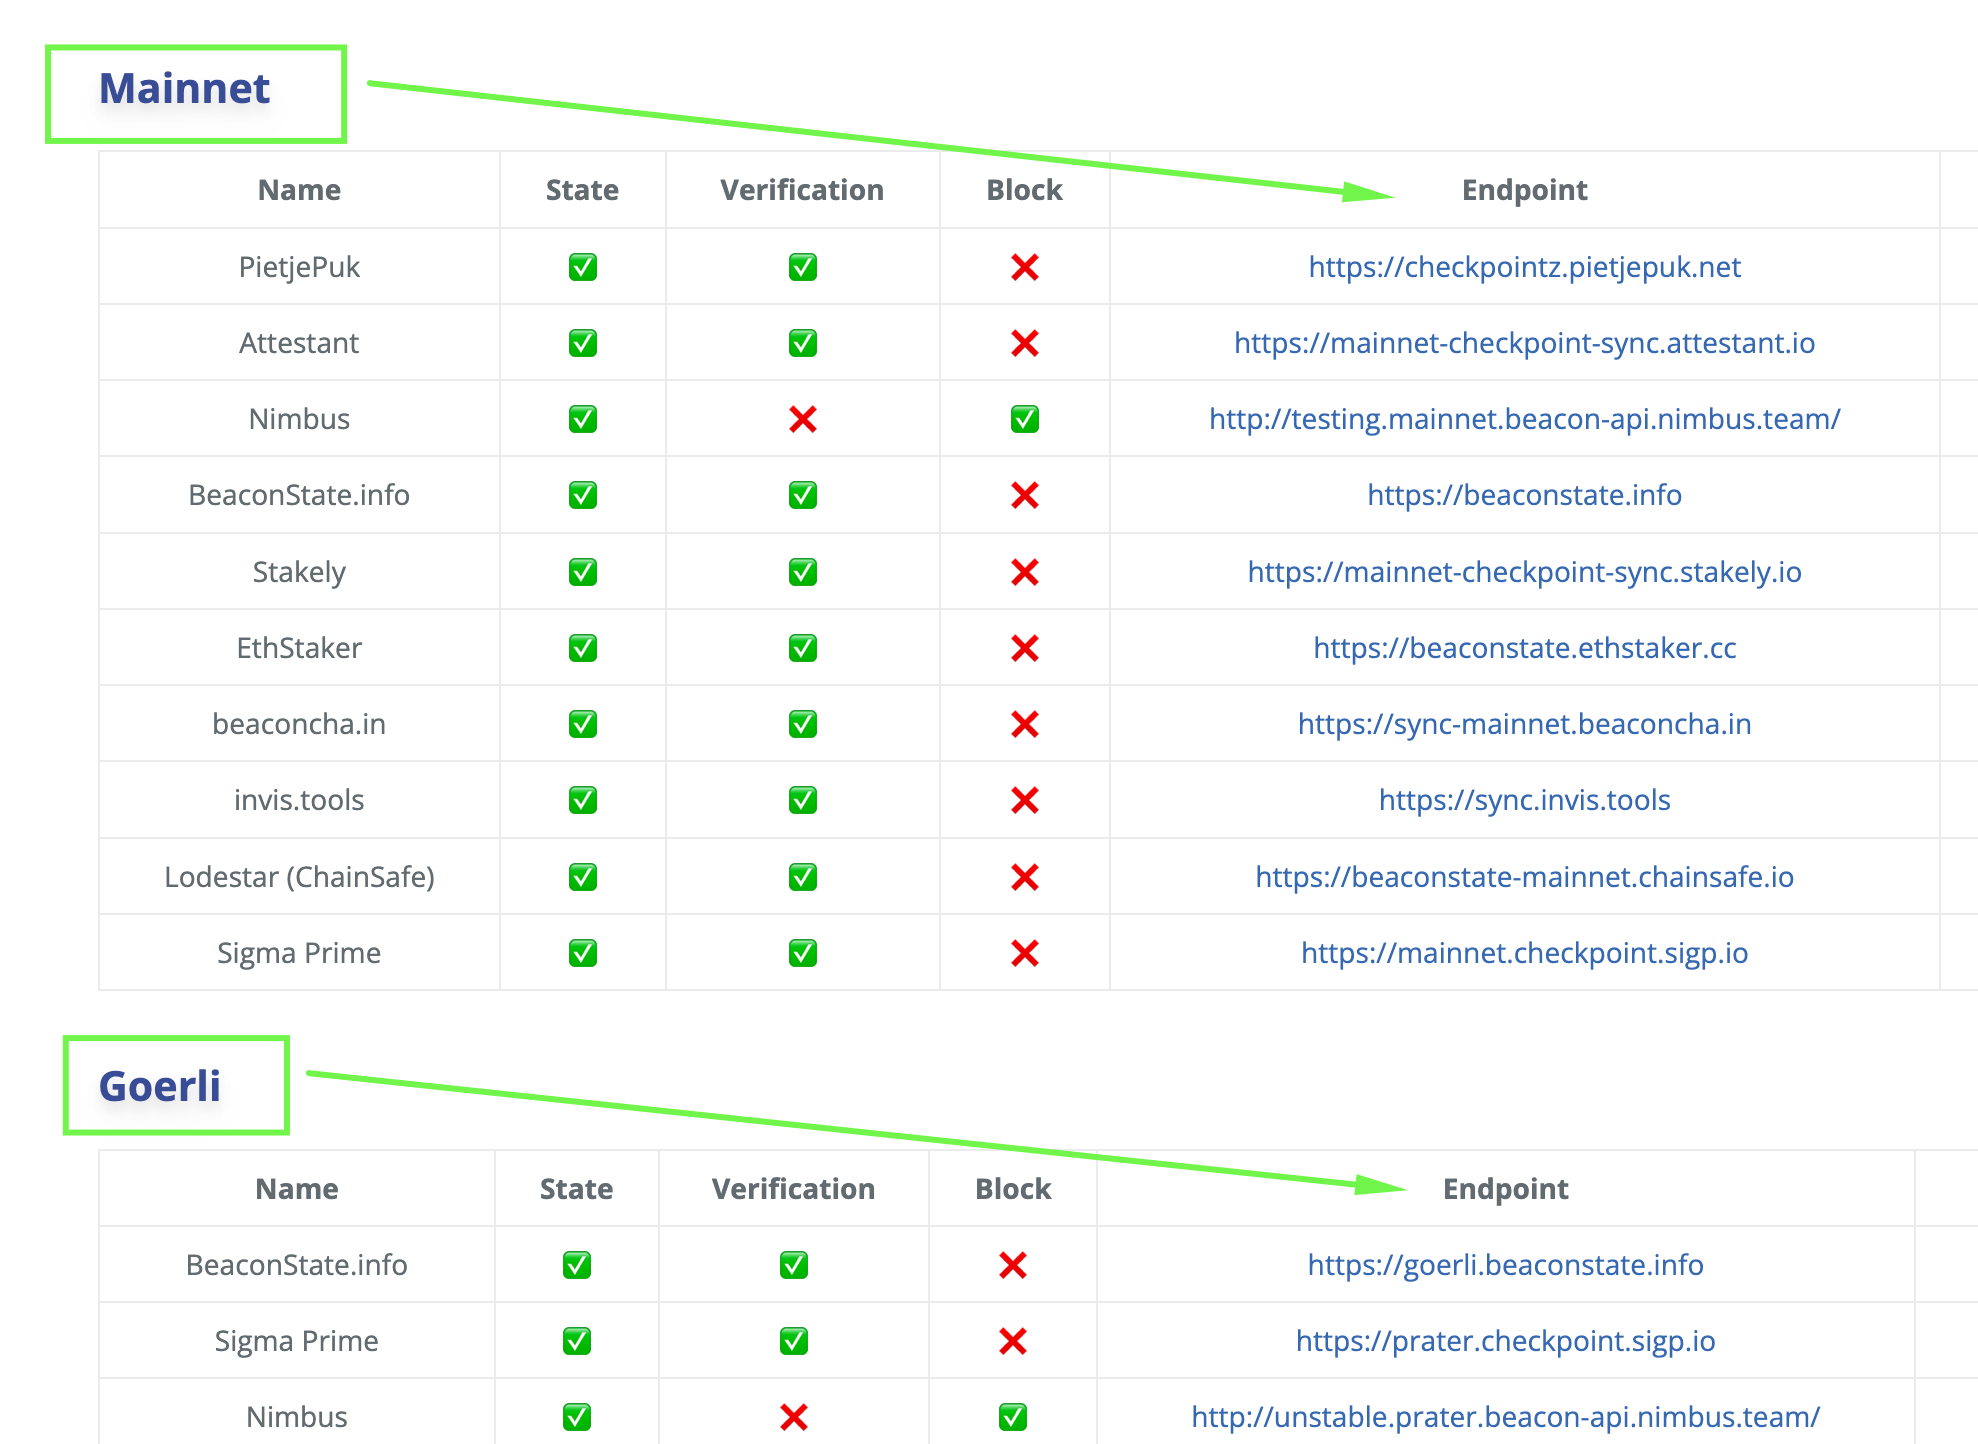Click the invis.tools State check icon

(x=583, y=800)
